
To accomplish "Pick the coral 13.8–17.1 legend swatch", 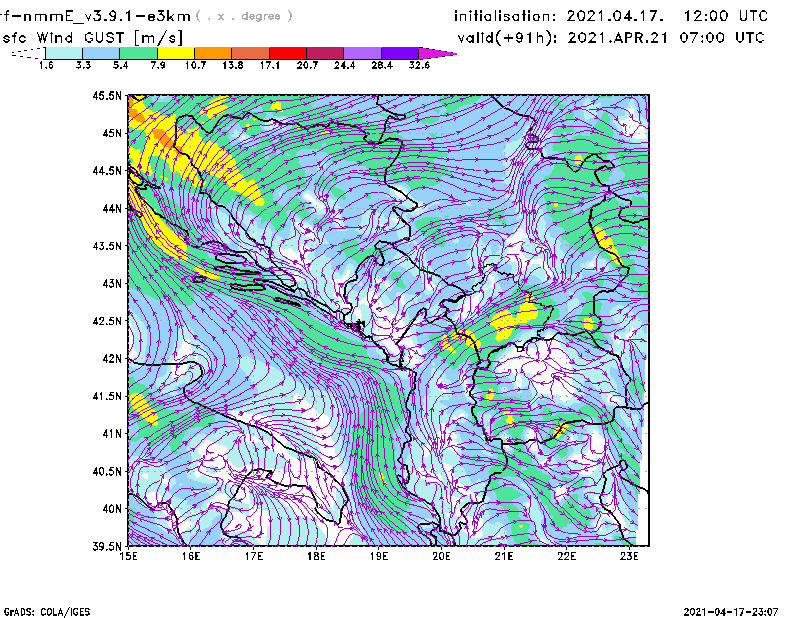I will [251, 53].
